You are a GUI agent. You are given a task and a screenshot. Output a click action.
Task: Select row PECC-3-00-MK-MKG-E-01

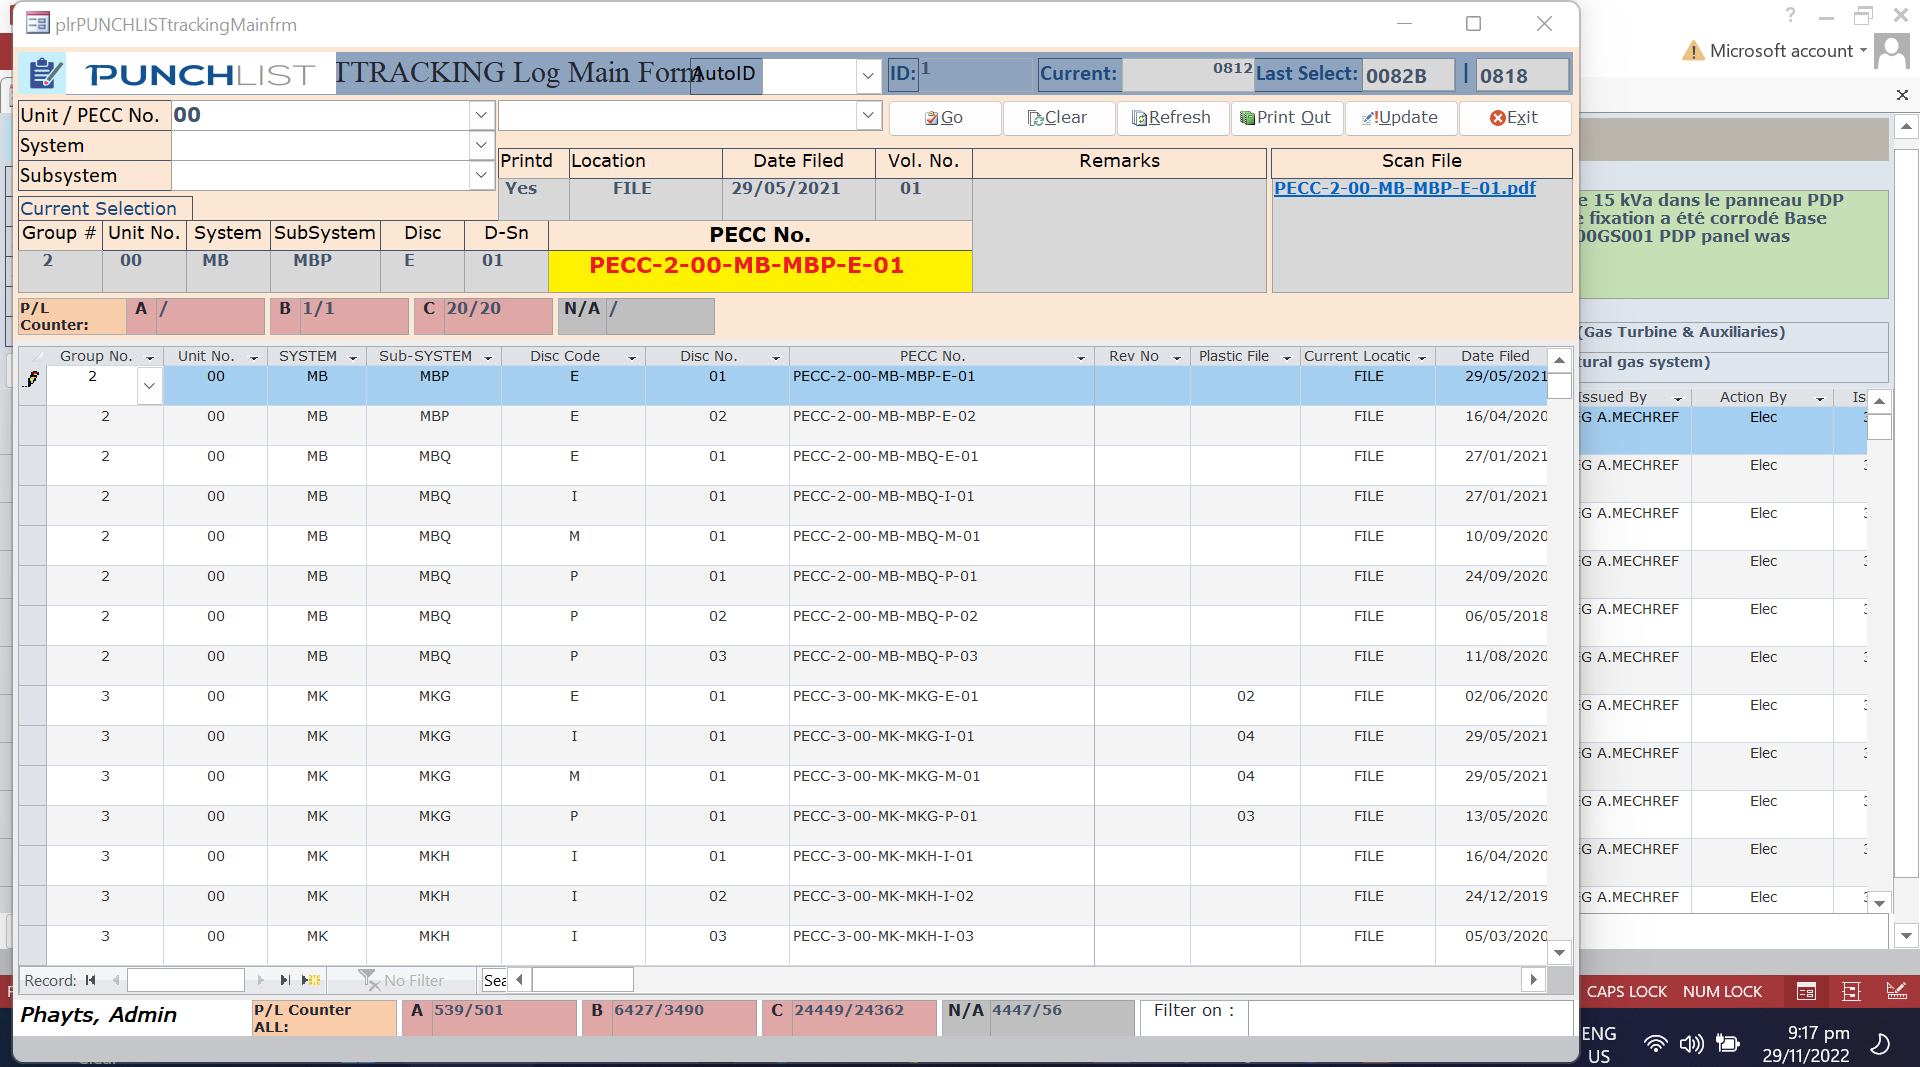[33, 705]
